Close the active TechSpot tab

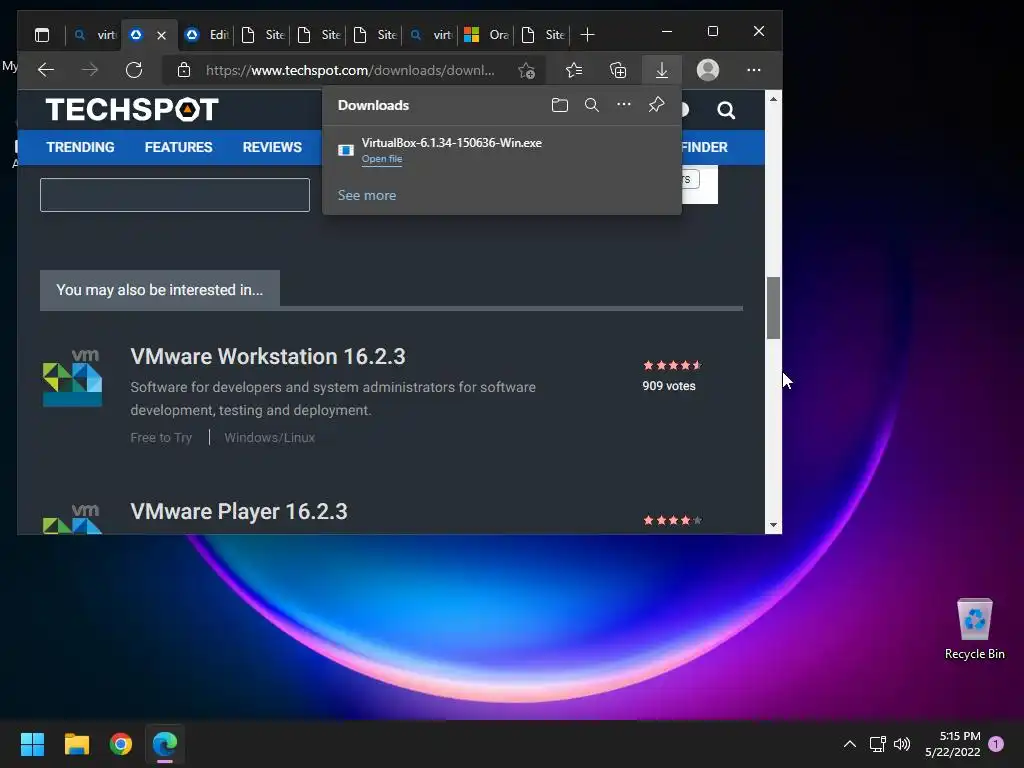click(x=161, y=35)
